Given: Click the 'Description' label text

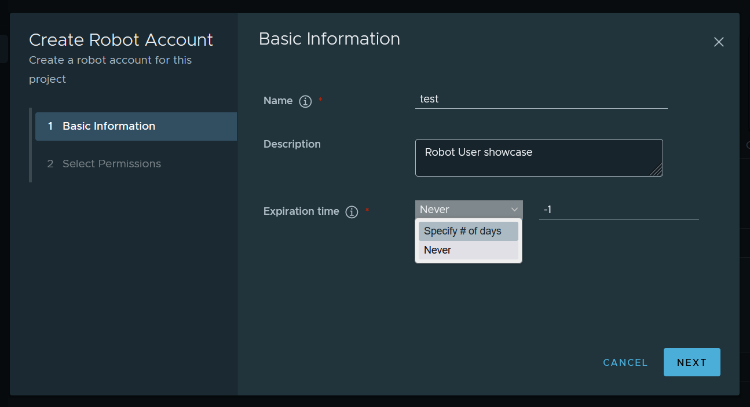Looking at the screenshot, I should point(292,144).
